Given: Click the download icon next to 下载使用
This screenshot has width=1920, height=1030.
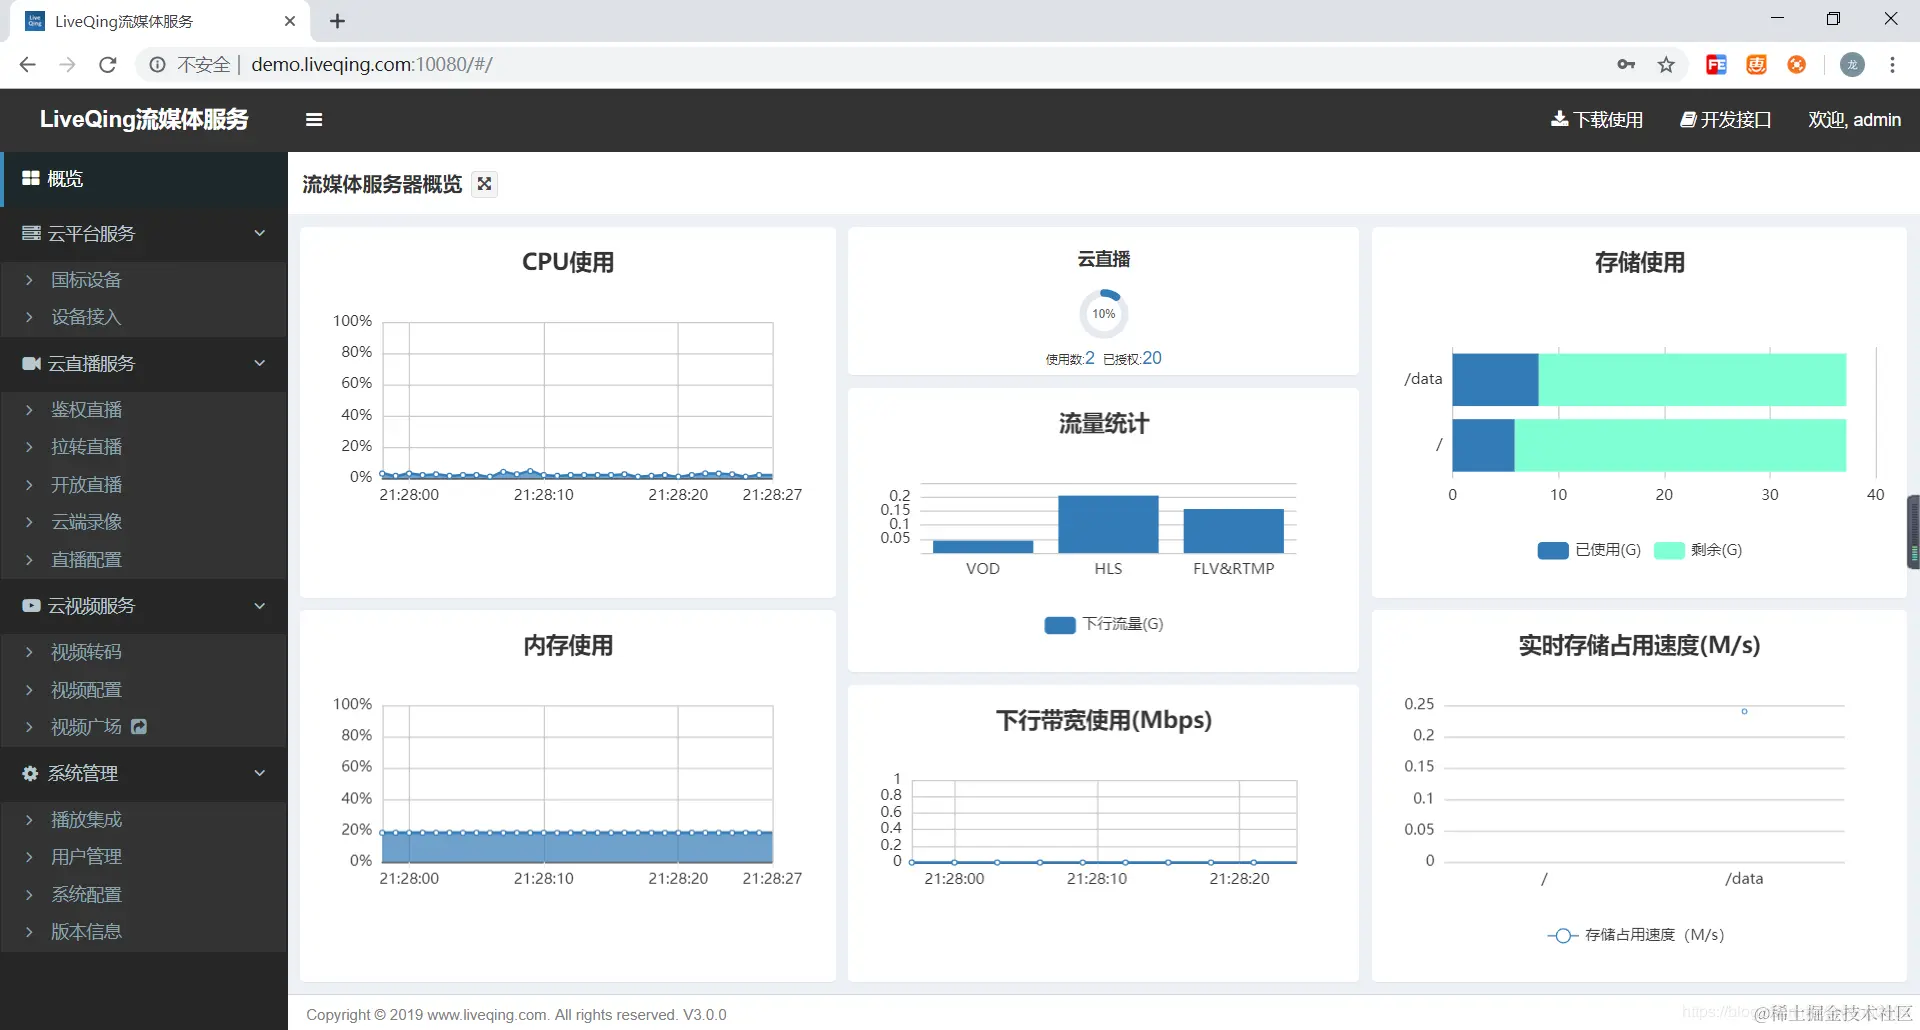Looking at the screenshot, I should coord(1559,119).
